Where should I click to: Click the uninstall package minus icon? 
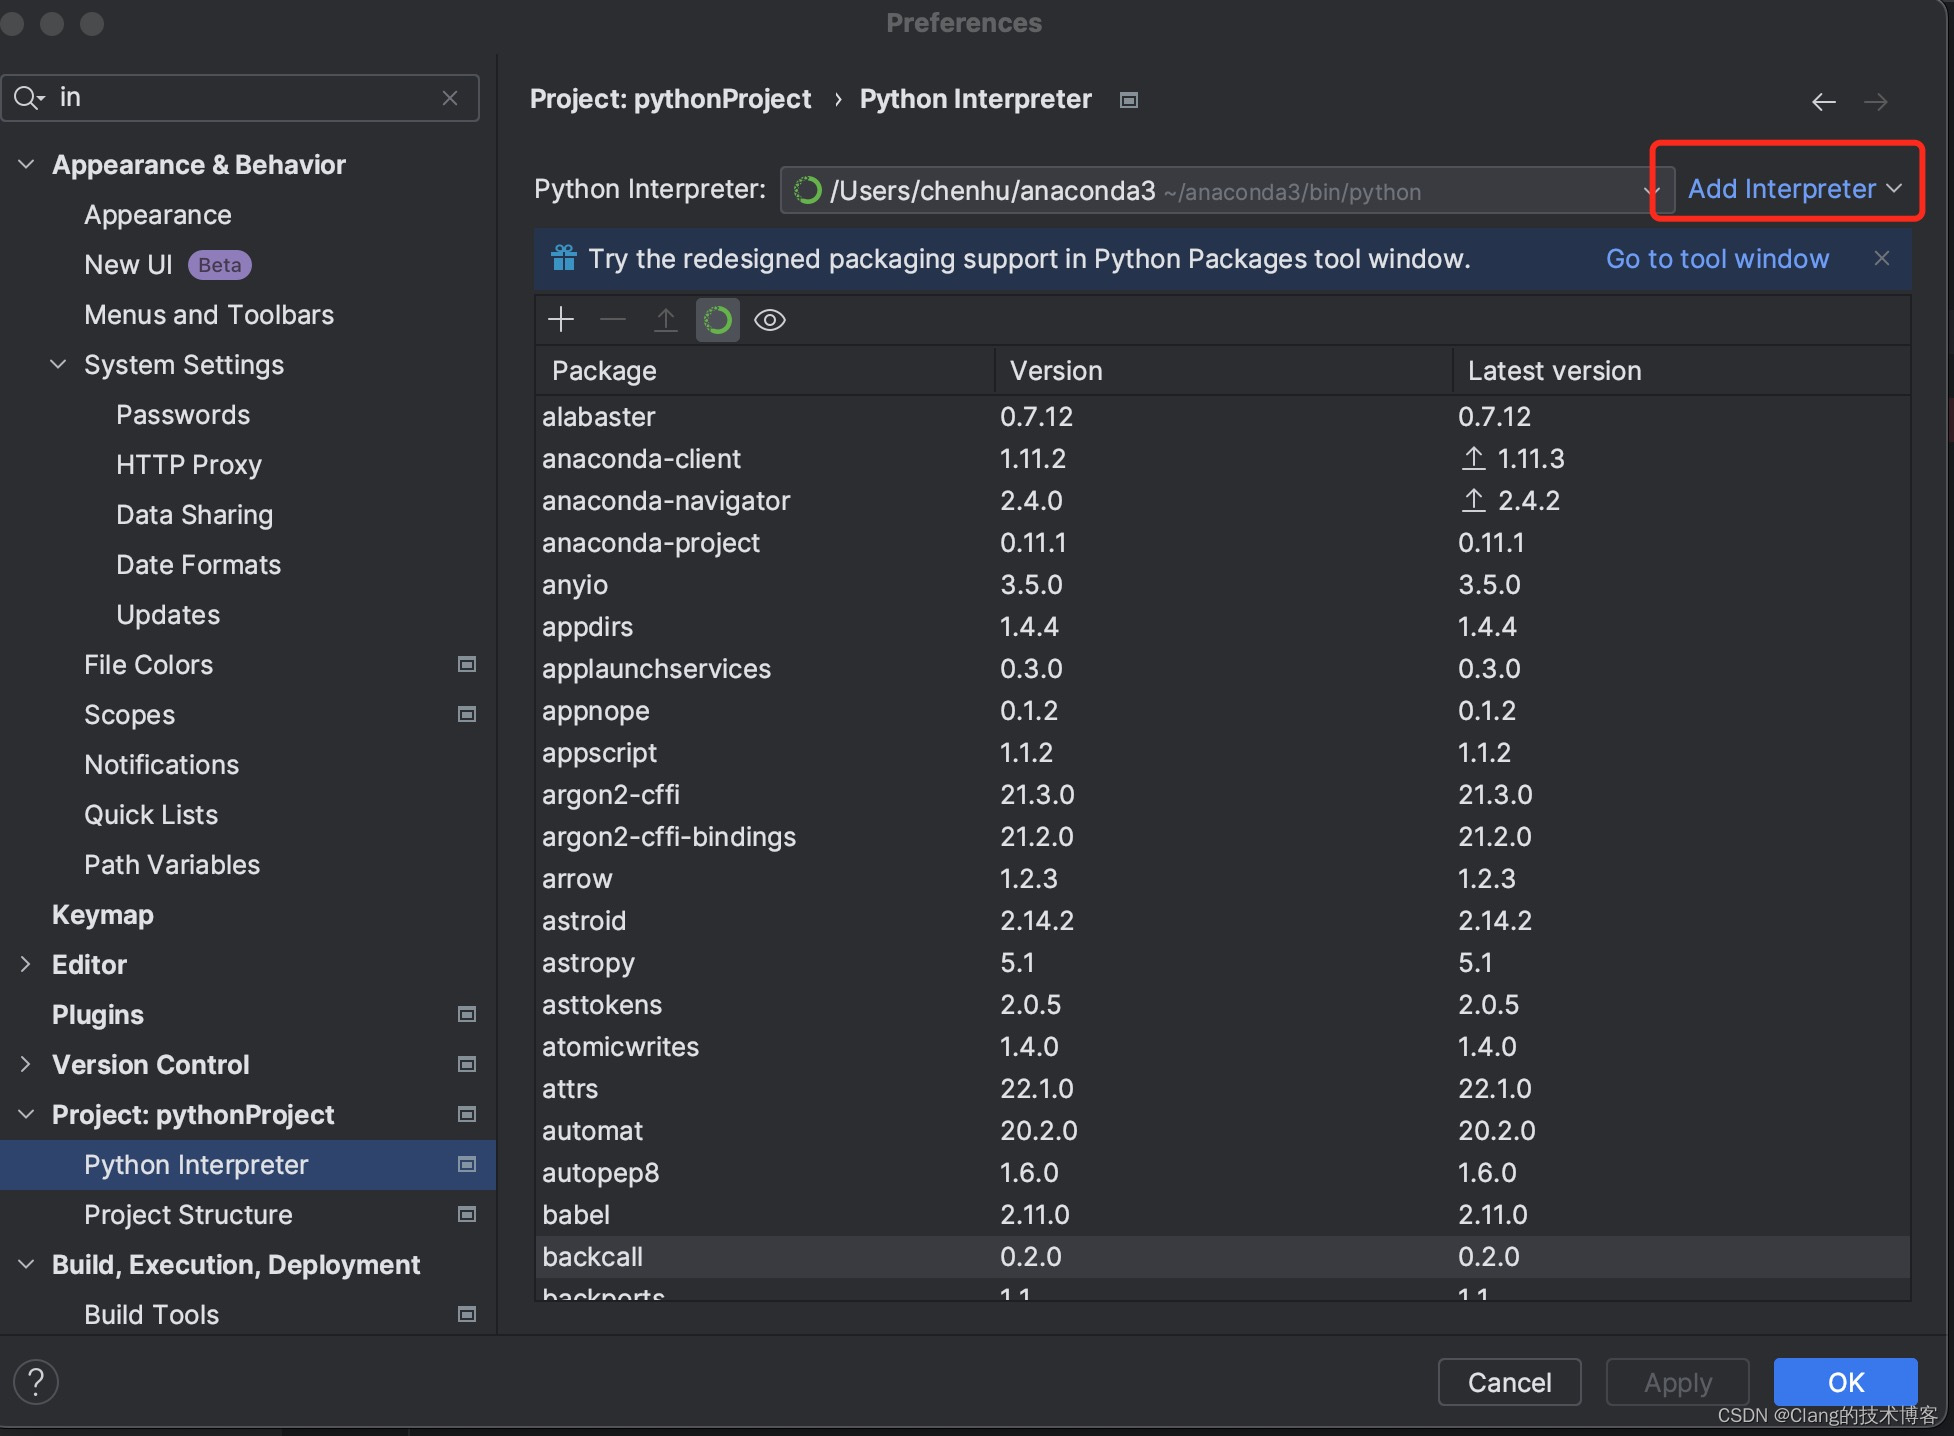[613, 320]
